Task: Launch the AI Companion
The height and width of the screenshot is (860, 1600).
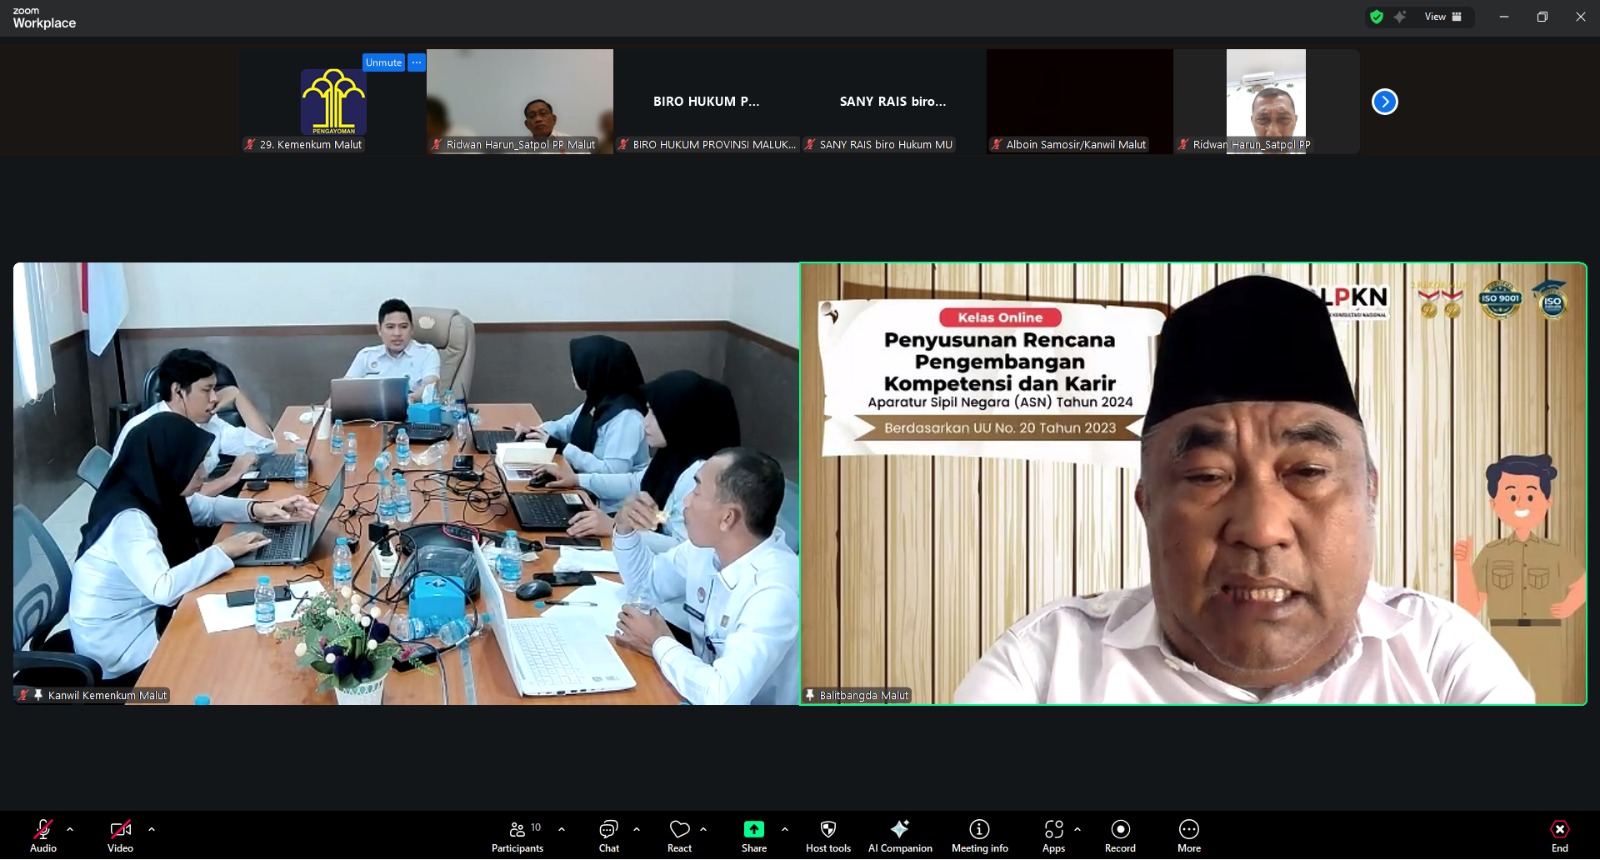Action: (x=900, y=836)
